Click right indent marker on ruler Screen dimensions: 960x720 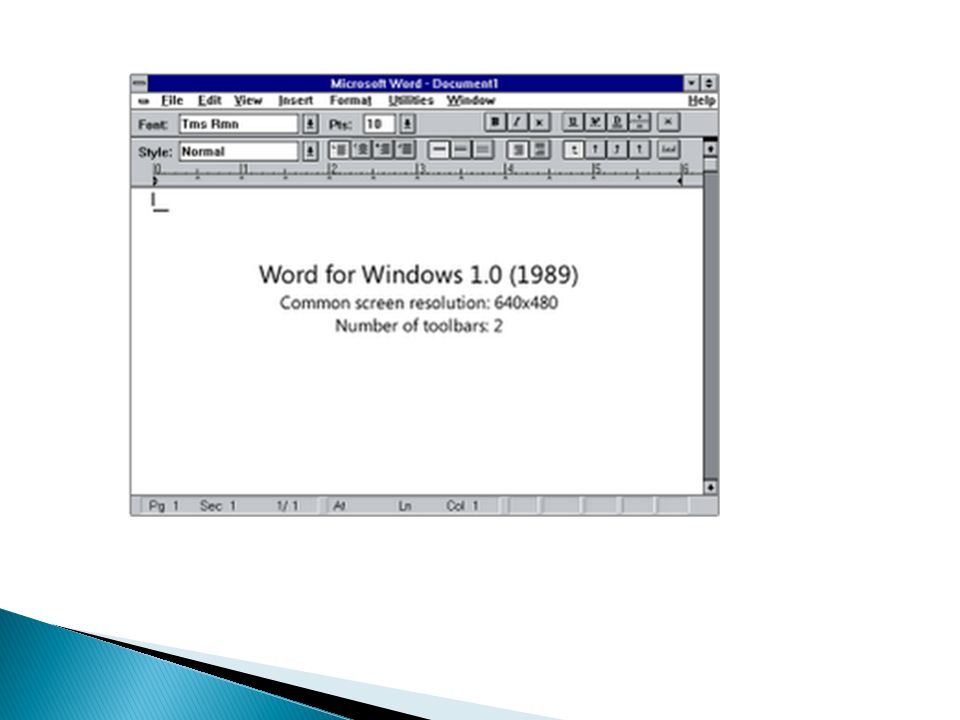[x=680, y=181]
